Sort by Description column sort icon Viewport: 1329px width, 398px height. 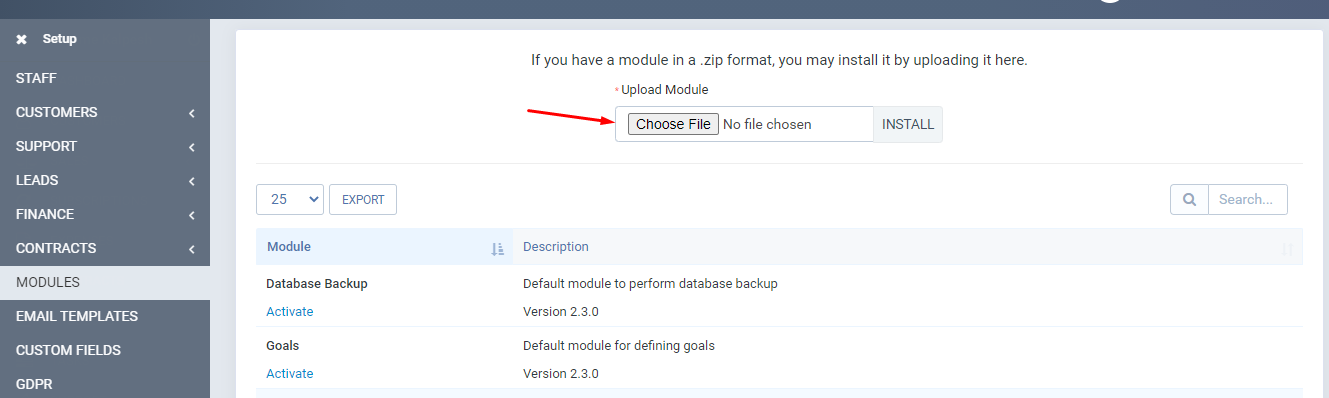[1287, 249]
